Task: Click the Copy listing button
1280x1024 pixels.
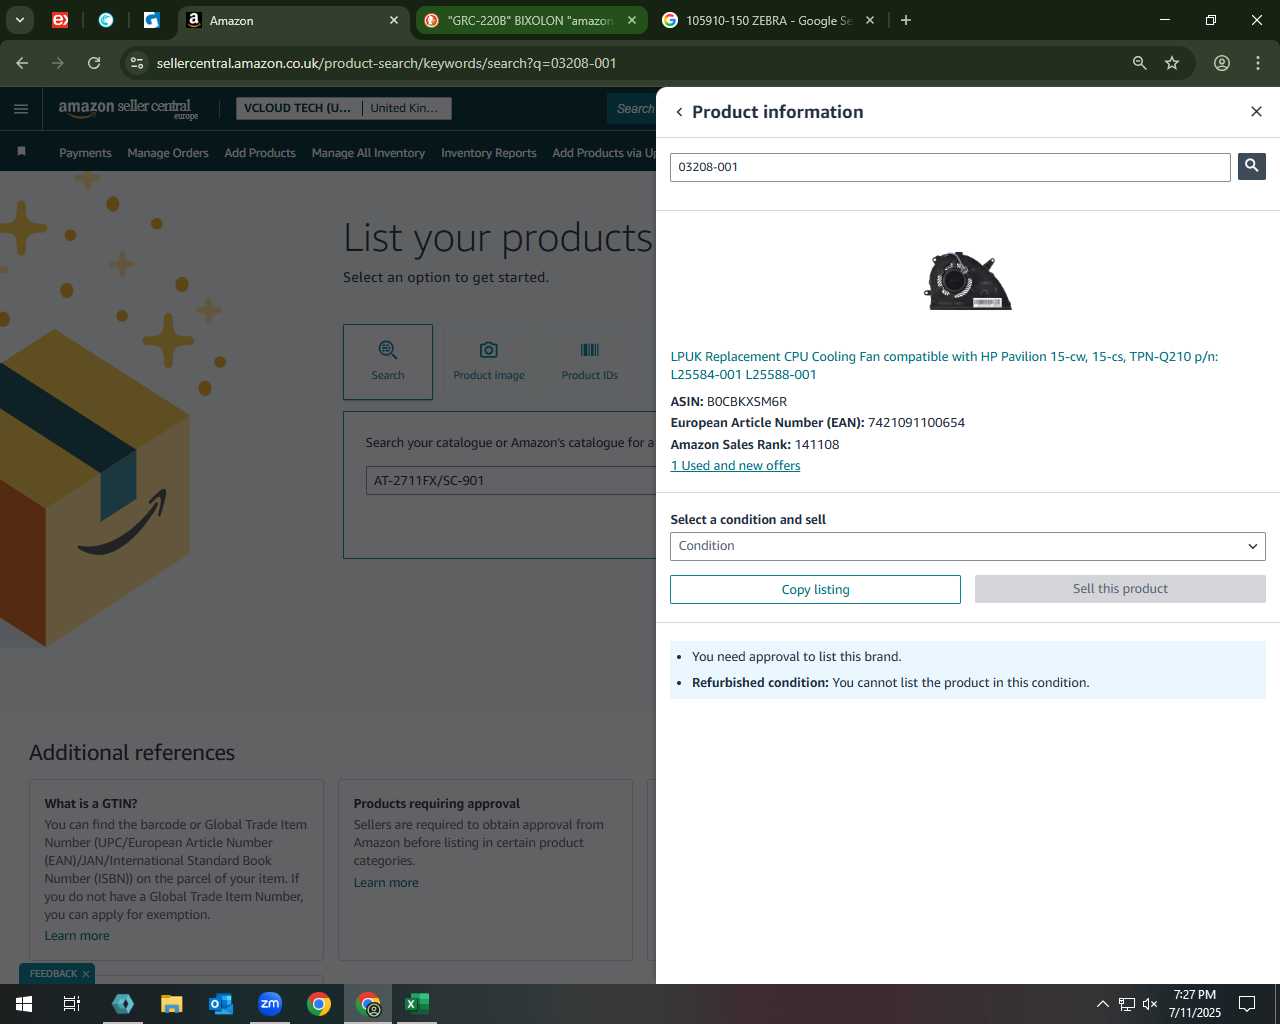Action: pos(815,589)
